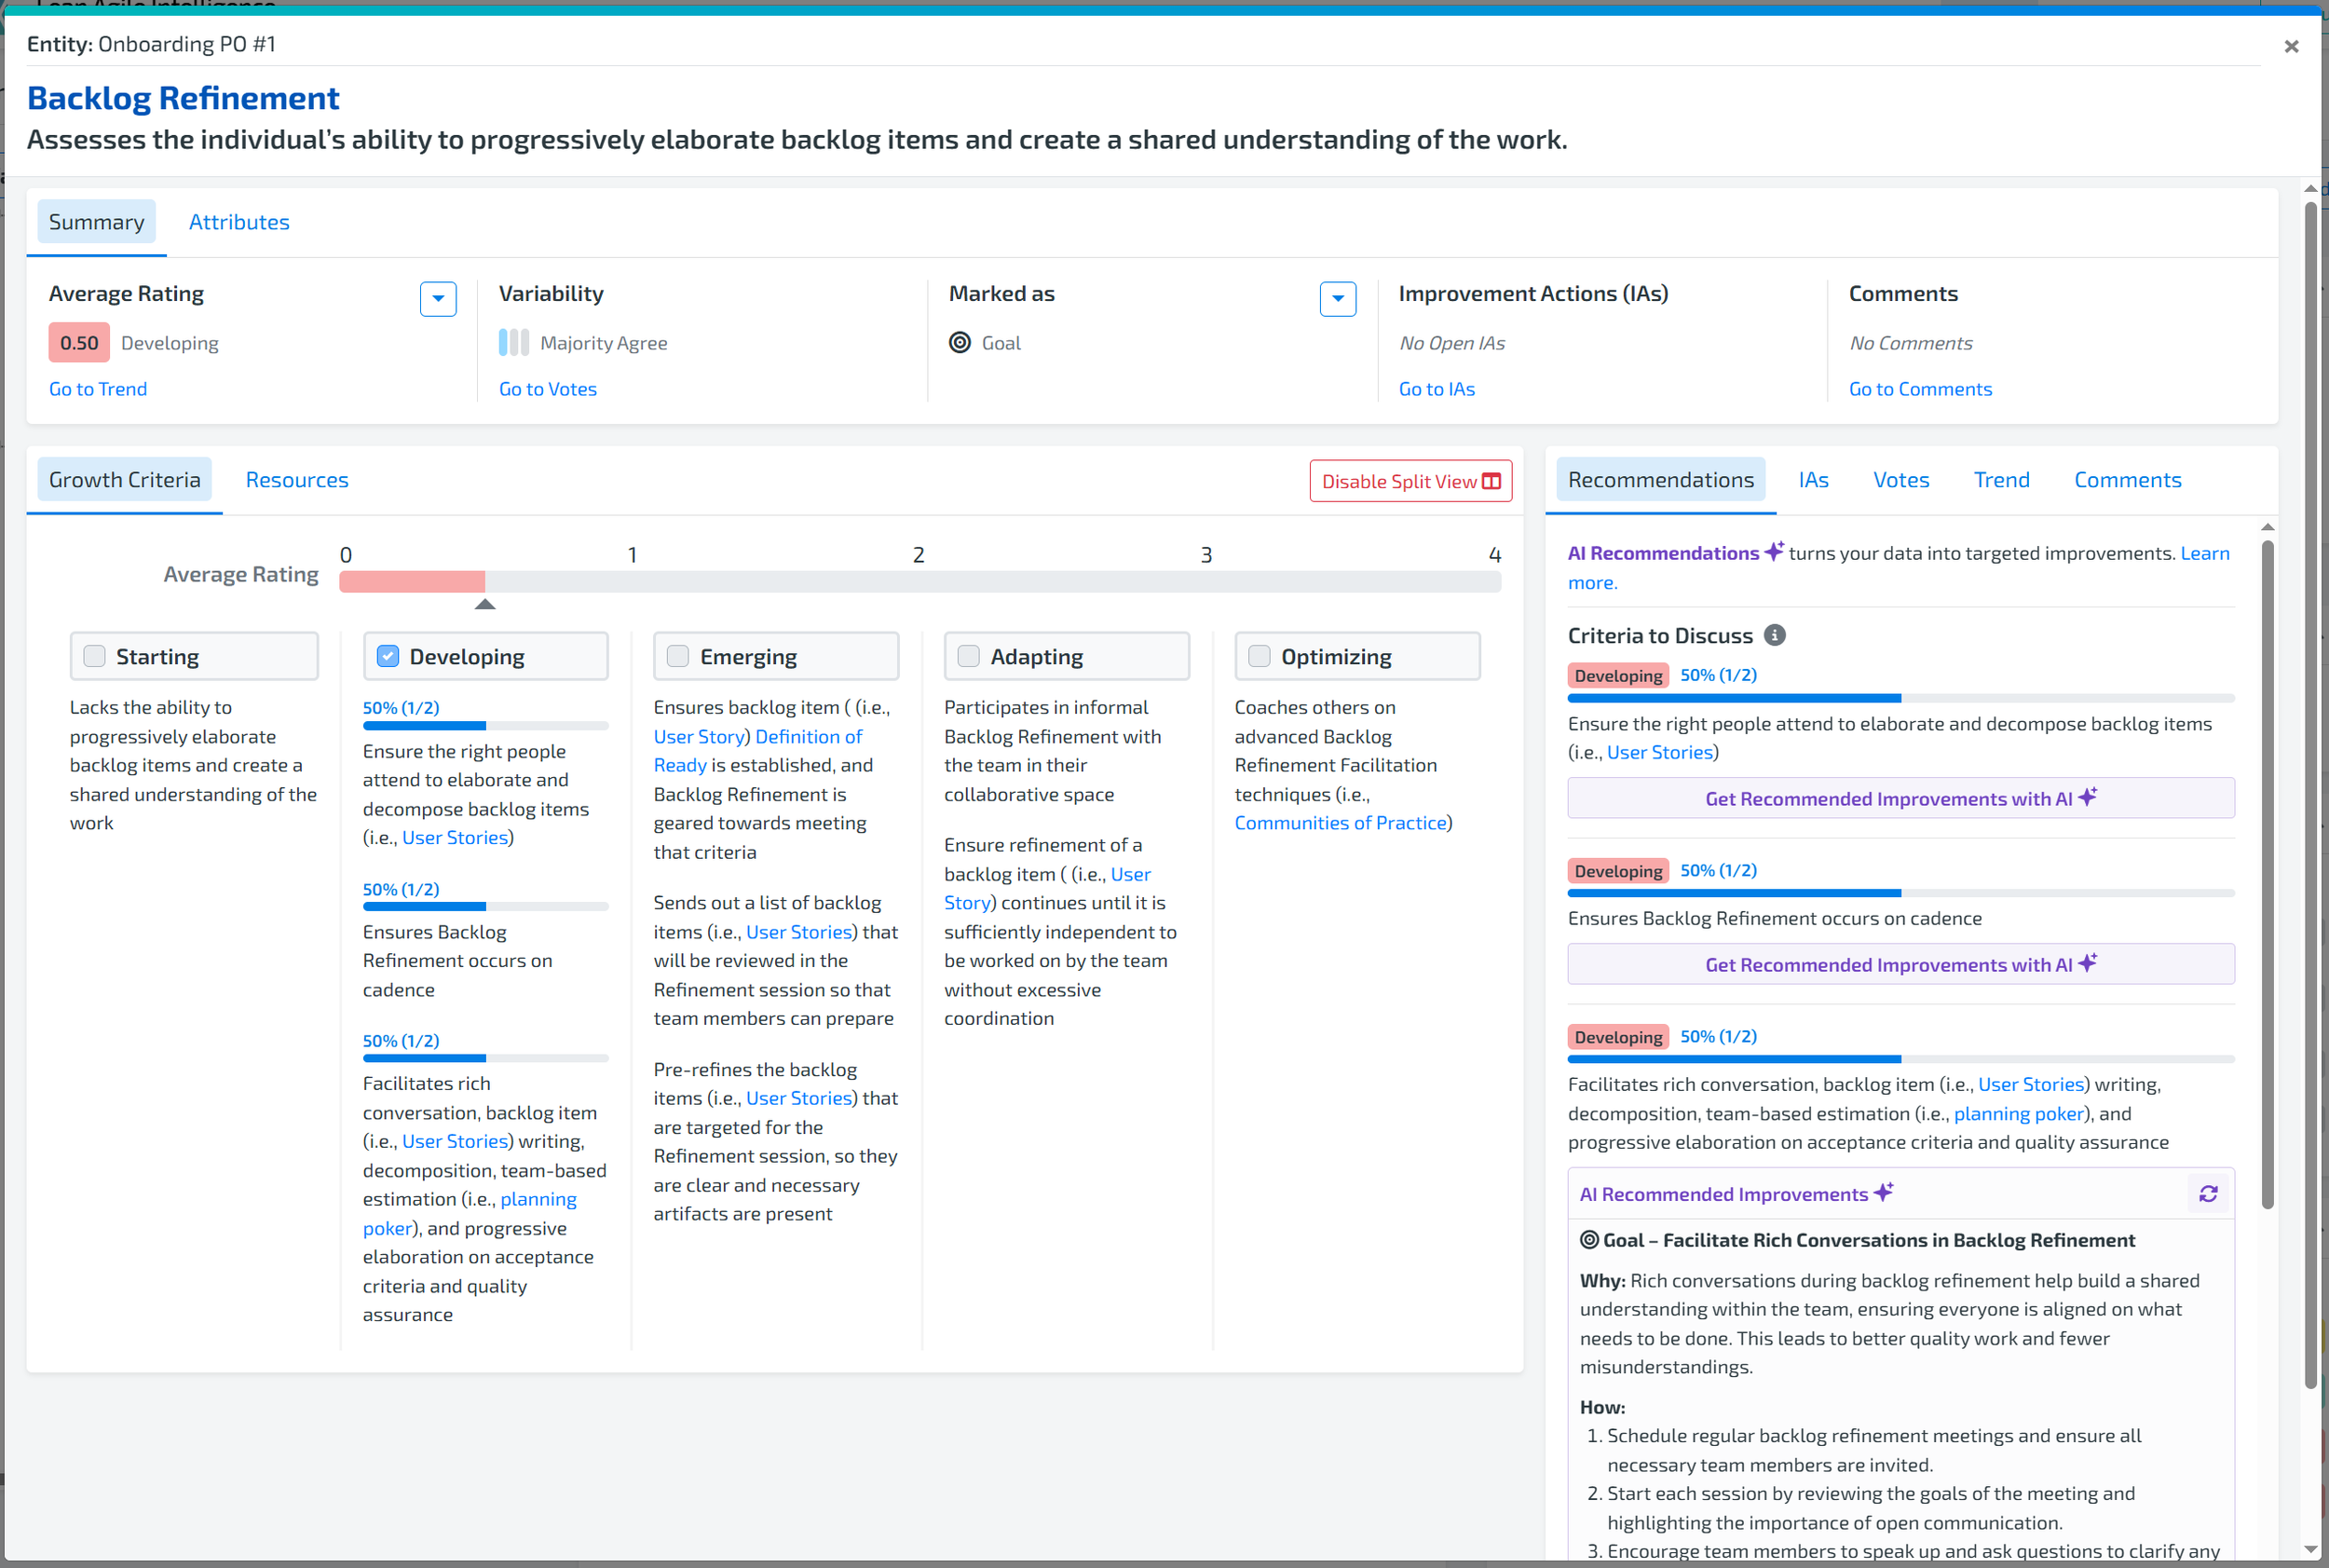This screenshot has height=1568, width=2329.
Task: Open the Average Rating dropdown arrow
Action: point(438,299)
